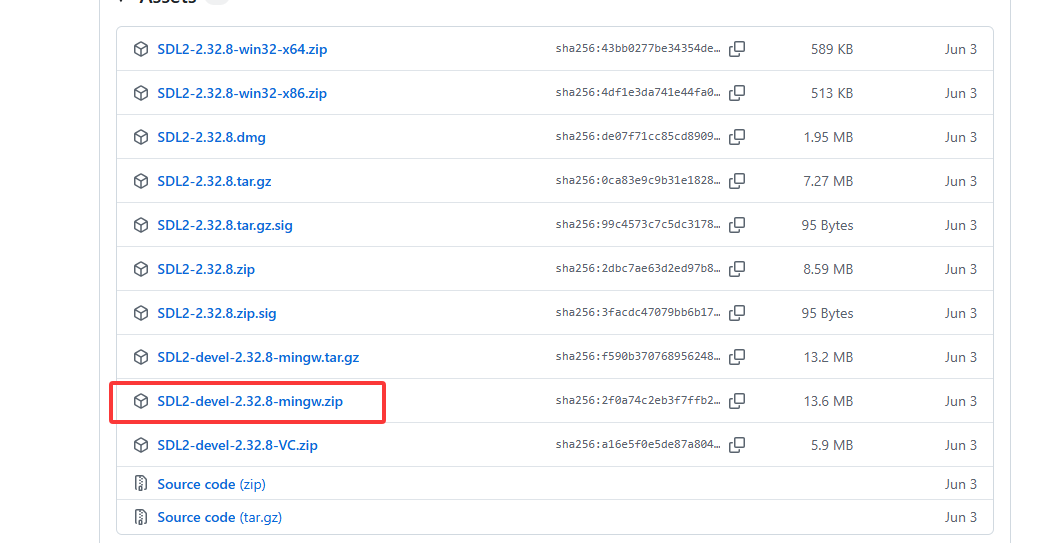This screenshot has width=1051, height=543.
Task: Open the SDL2-2.32.8-win32-x86.zip link
Action: click(242, 93)
